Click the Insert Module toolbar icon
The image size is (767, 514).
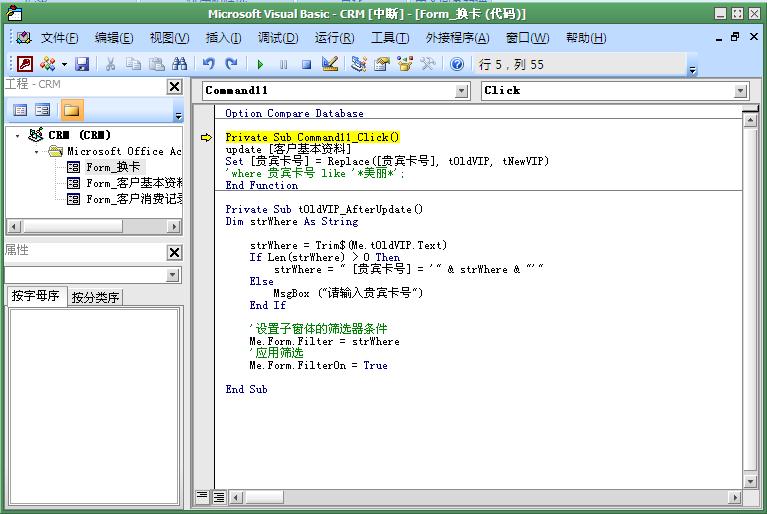pyautogui.click(x=47, y=64)
